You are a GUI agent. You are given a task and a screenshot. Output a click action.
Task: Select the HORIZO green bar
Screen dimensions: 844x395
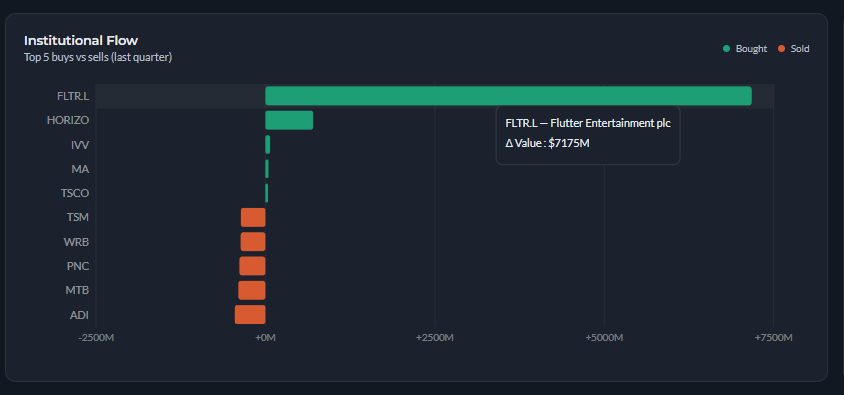click(x=289, y=121)
